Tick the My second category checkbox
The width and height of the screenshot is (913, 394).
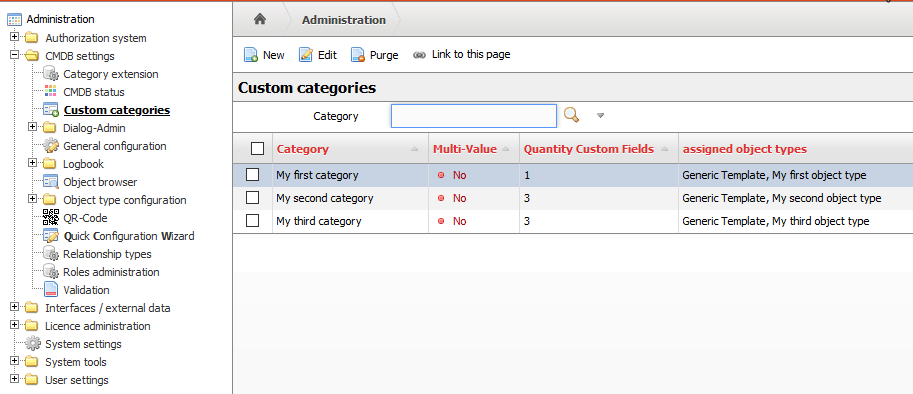coord(252,198)
